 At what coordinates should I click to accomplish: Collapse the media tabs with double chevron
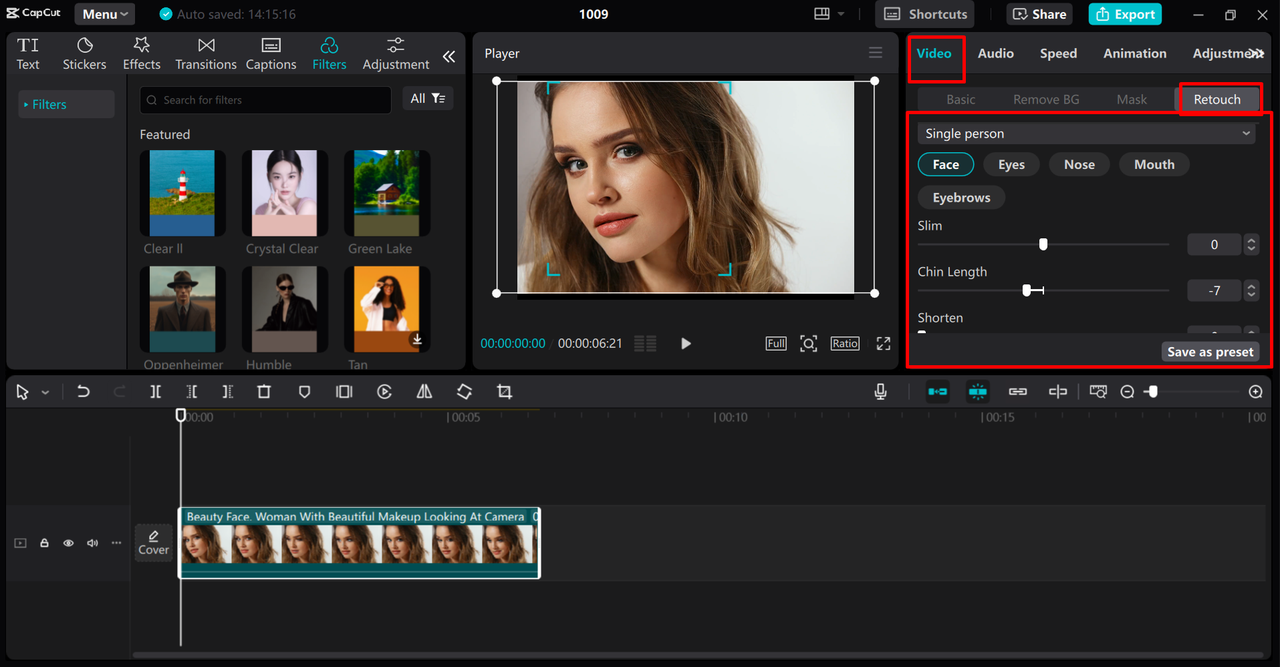coord(449,57)
